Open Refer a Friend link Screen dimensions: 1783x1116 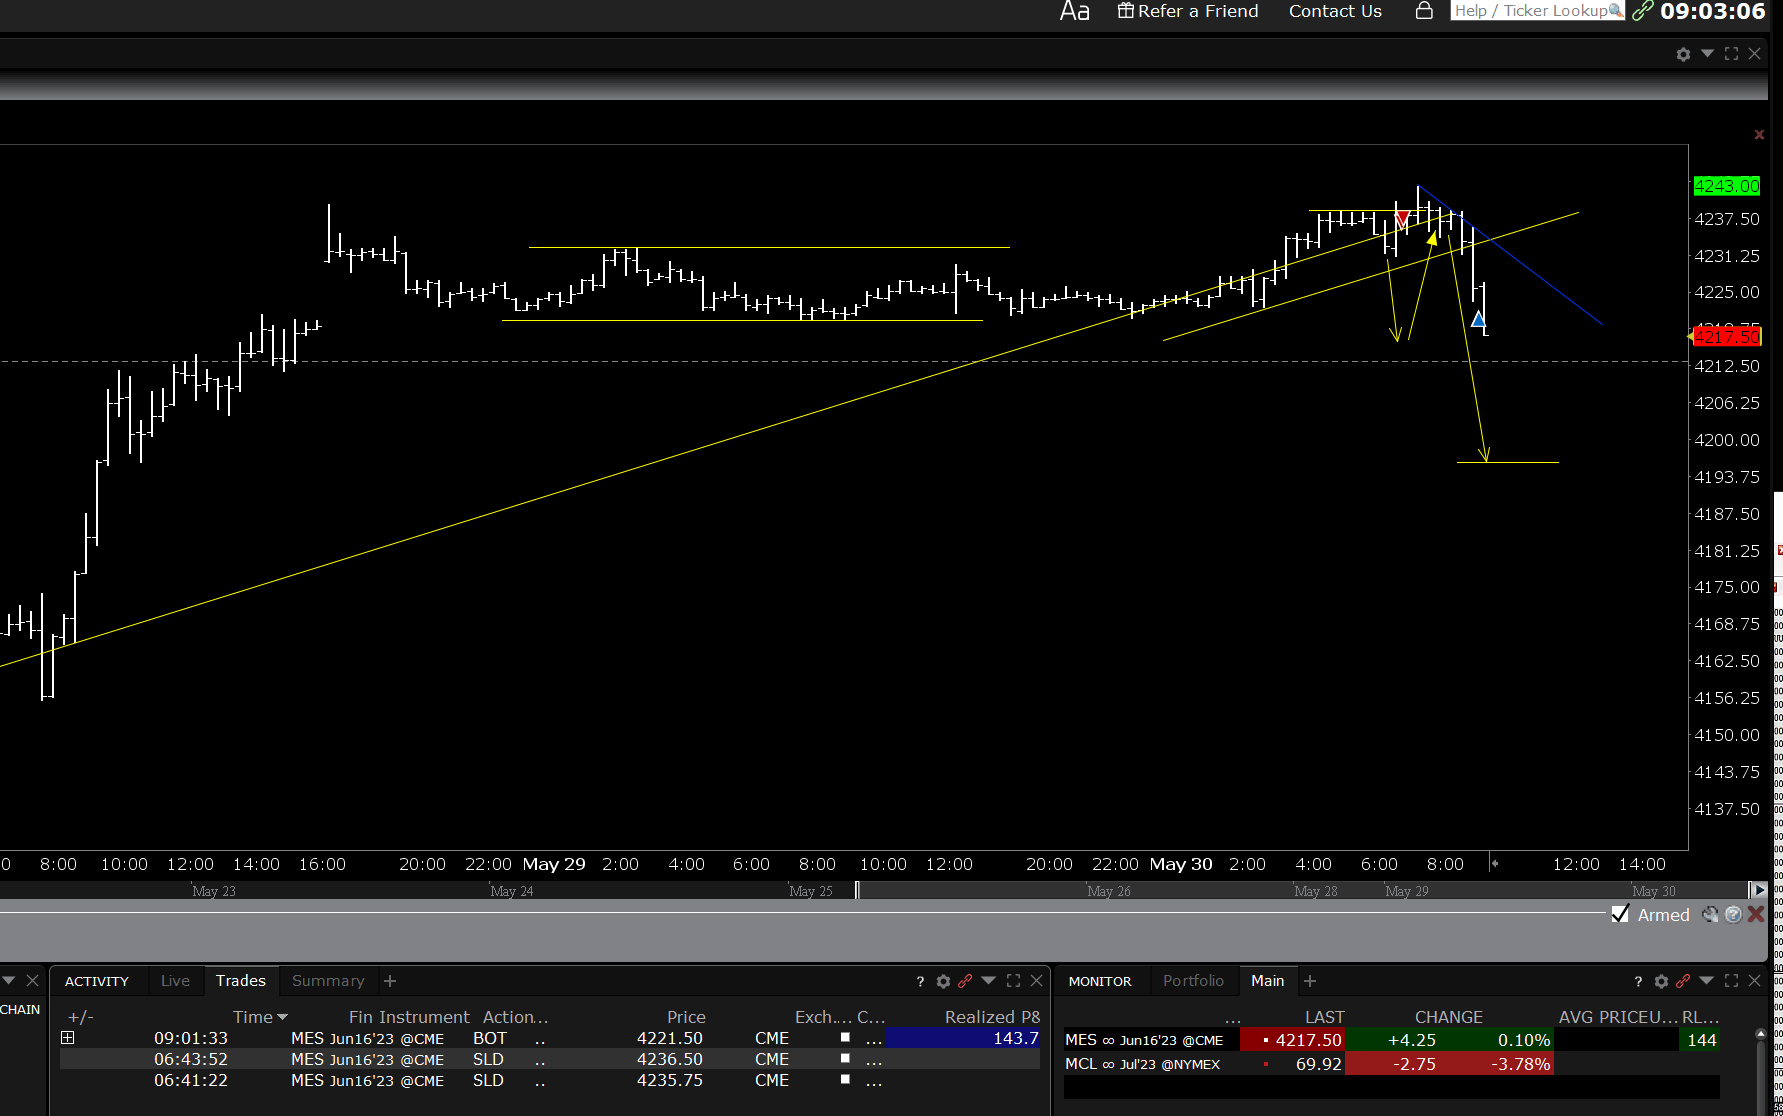click(1188, 11)
